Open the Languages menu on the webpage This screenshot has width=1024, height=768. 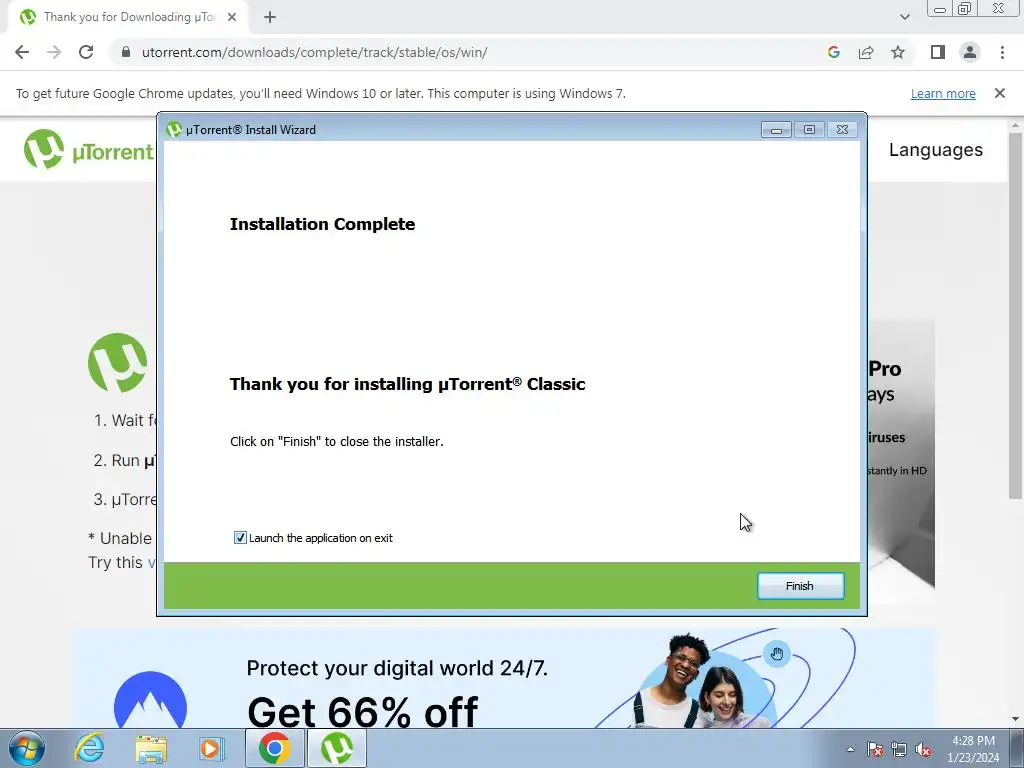pos(935,150)
